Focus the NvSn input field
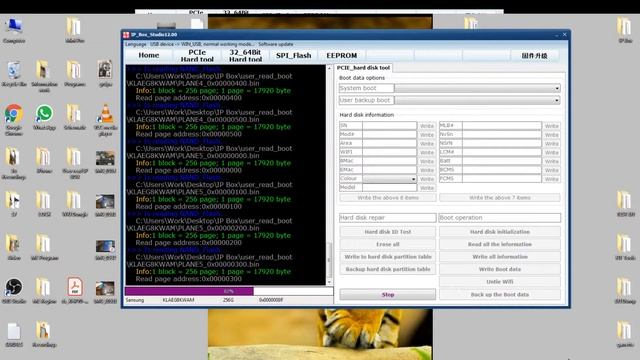Screen dimensions: 640x360 tap(502, 134)
